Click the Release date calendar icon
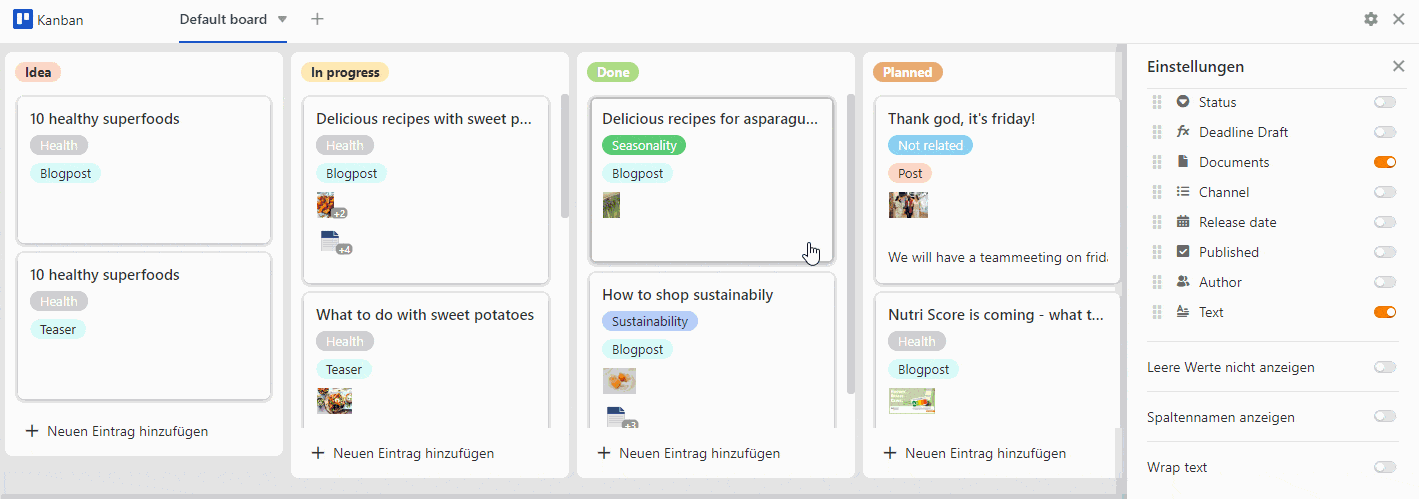This screenshot has width=1419, height=499. click(x=1183, y=222)
